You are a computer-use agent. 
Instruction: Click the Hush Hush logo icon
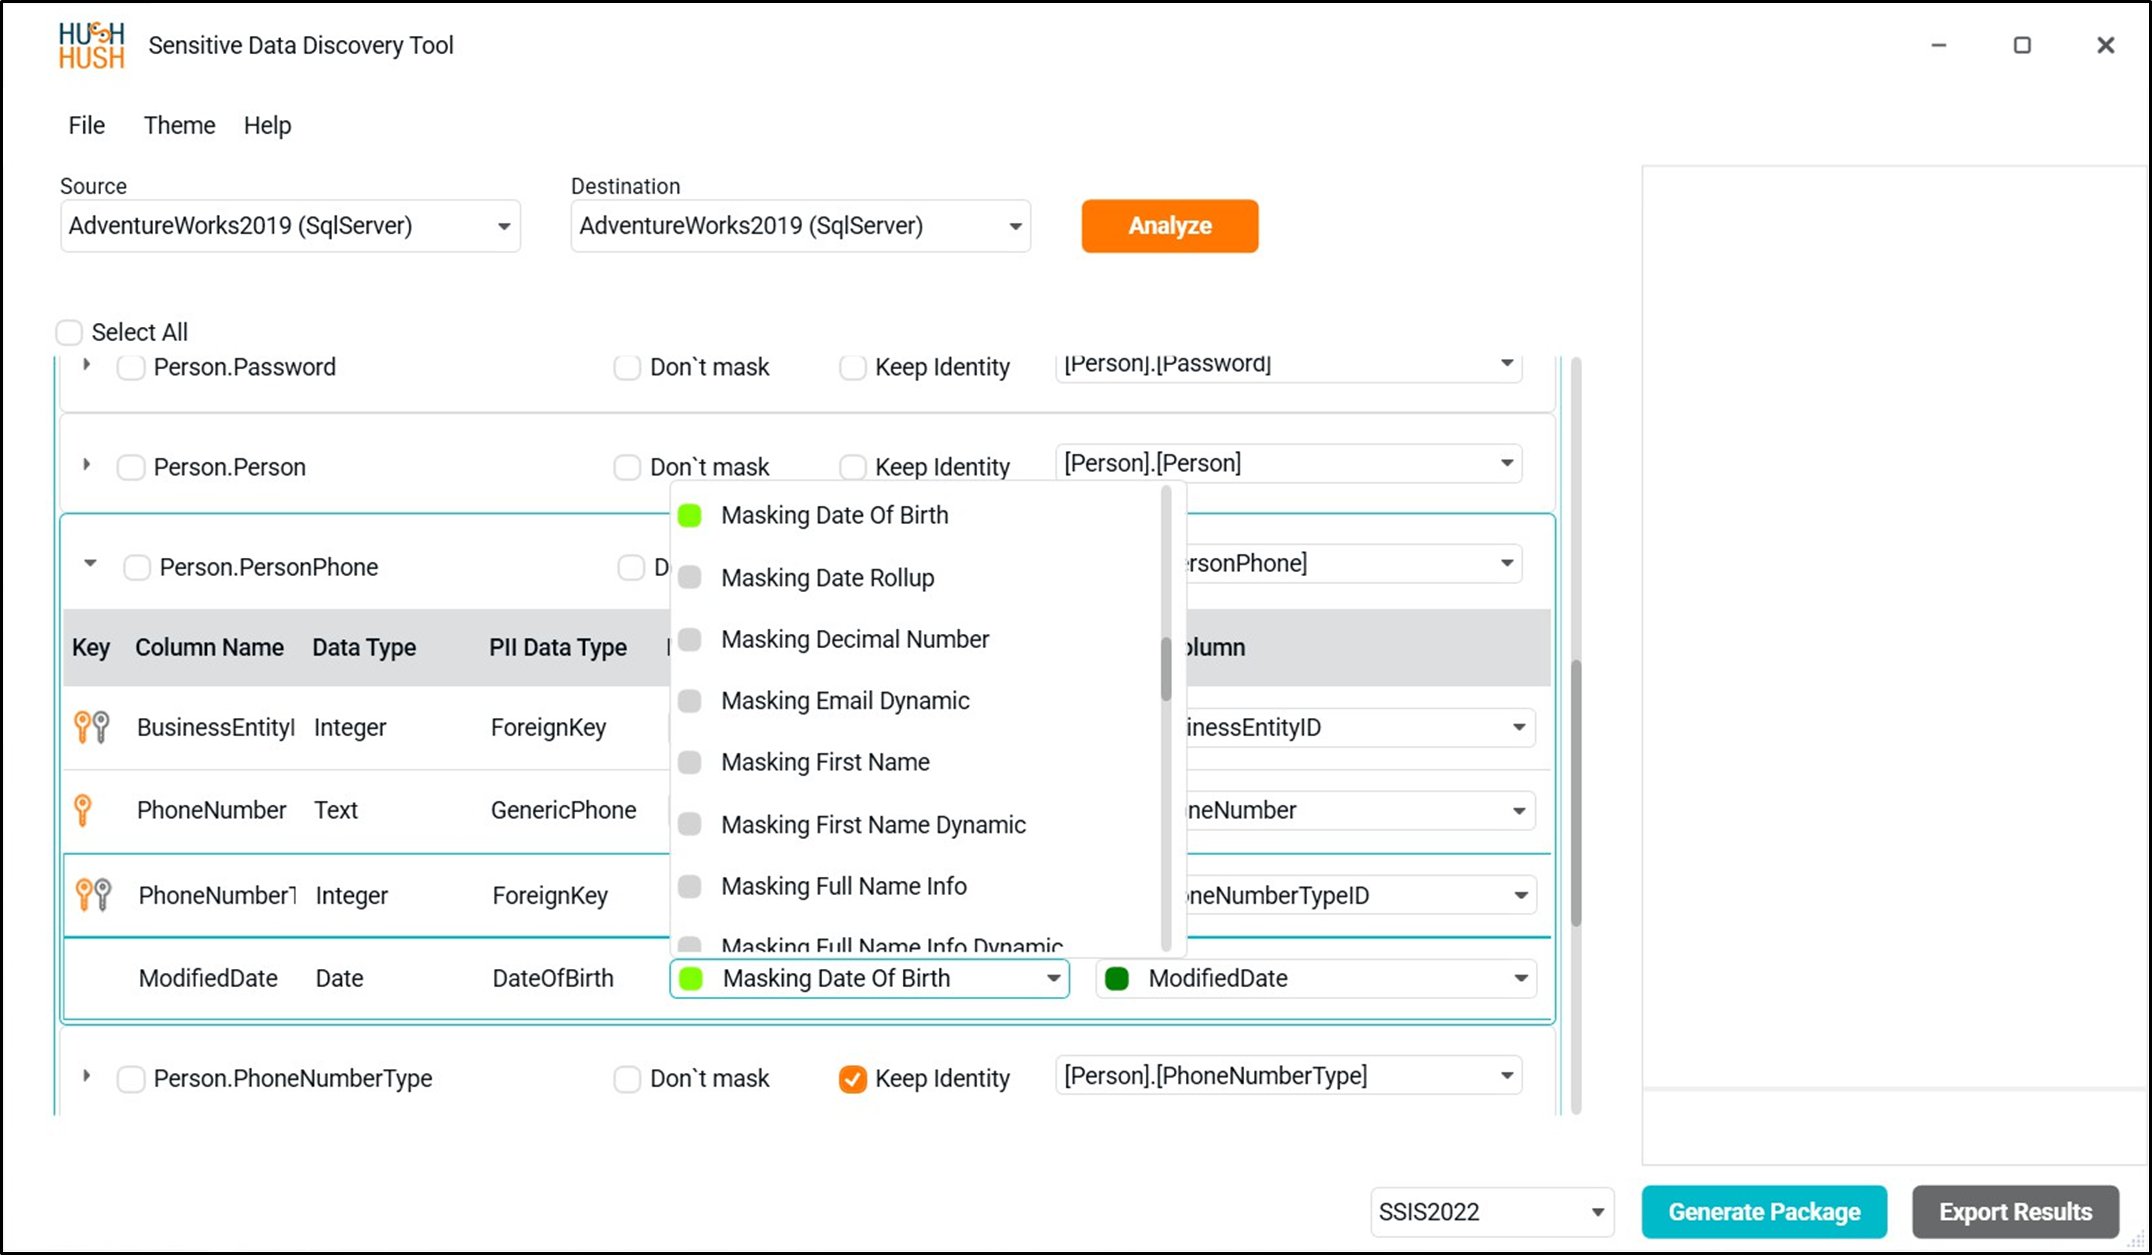(x=91, y=46)
